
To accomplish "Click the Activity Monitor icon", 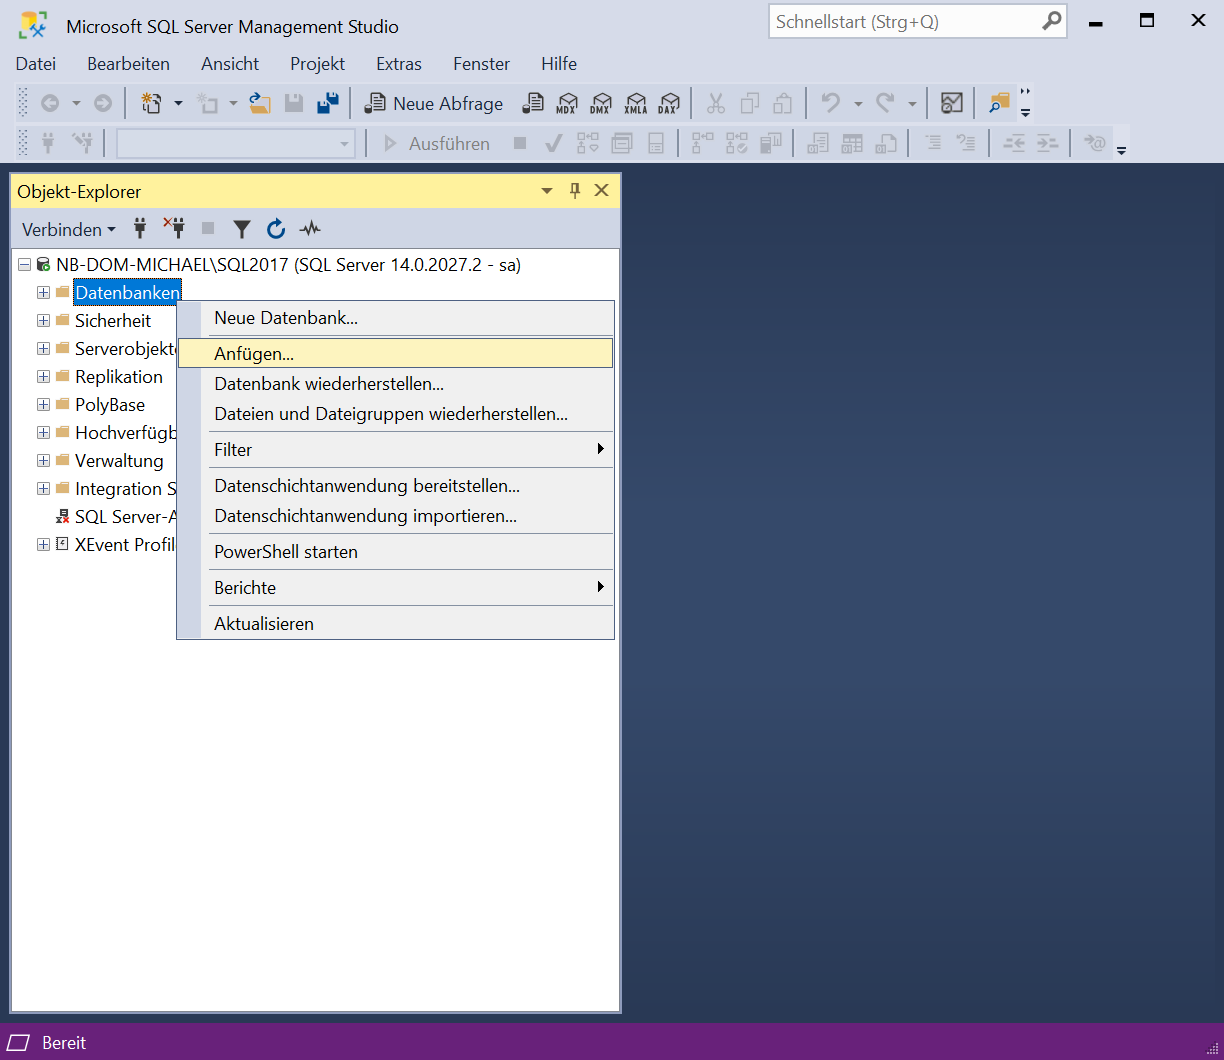I will click(x=951, y=103).
